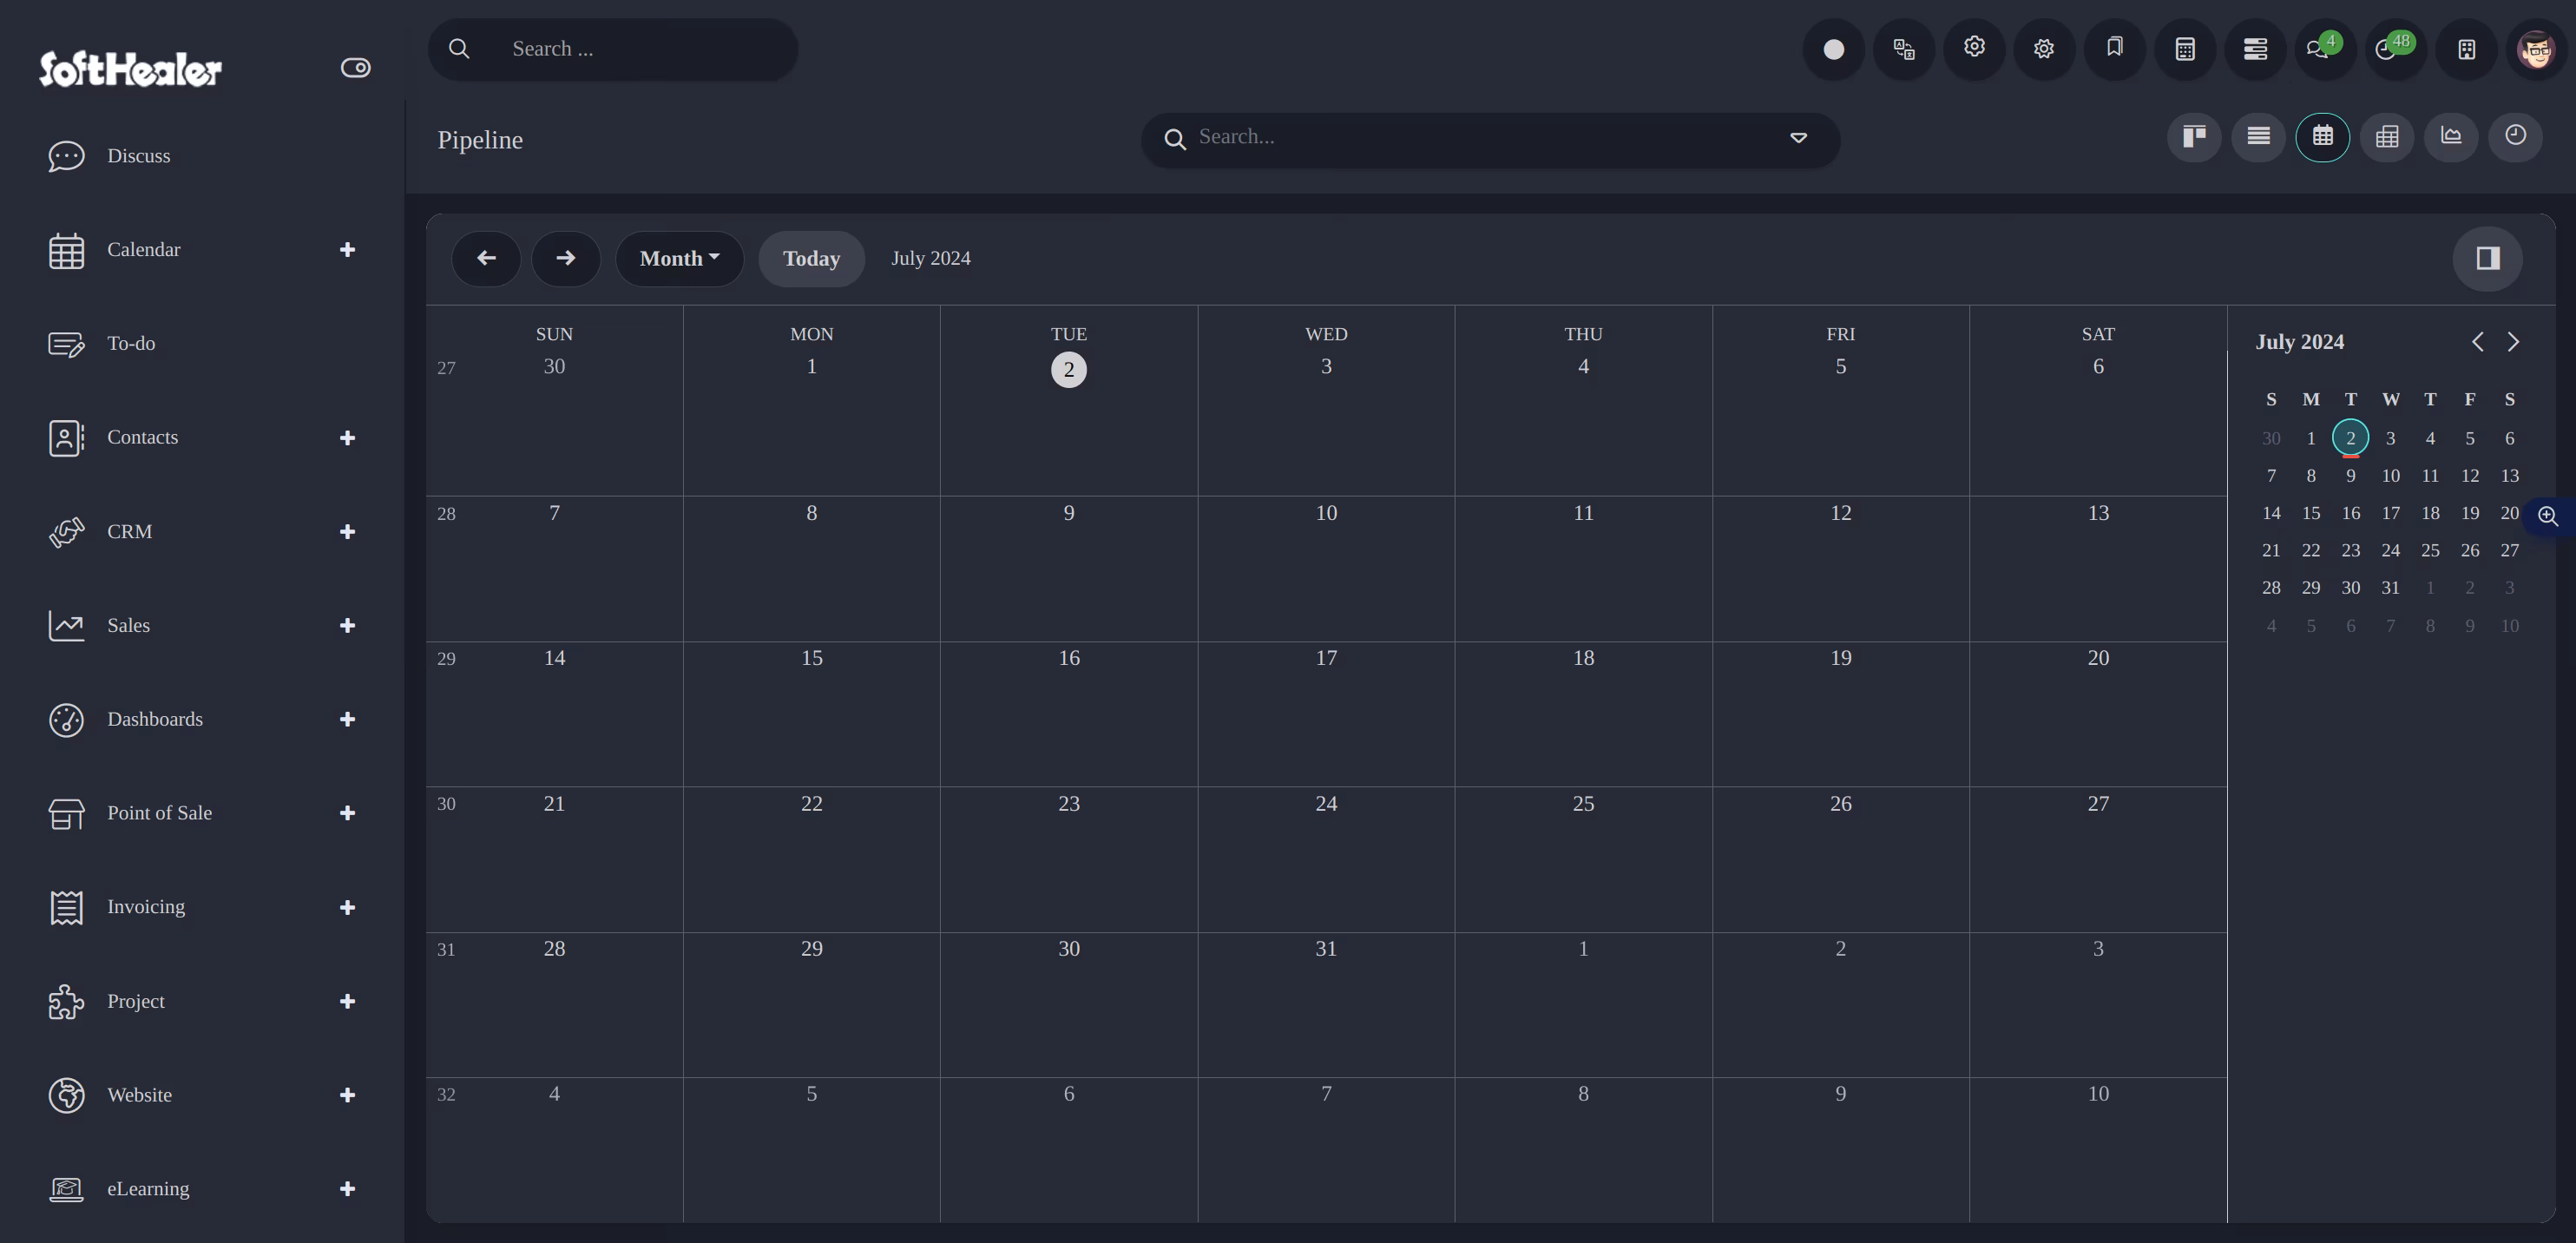Image resolution: width=2576 pixels, height=1243 pixels.
Task: Expand the CRM menu plus
Action: coord(347,532)
